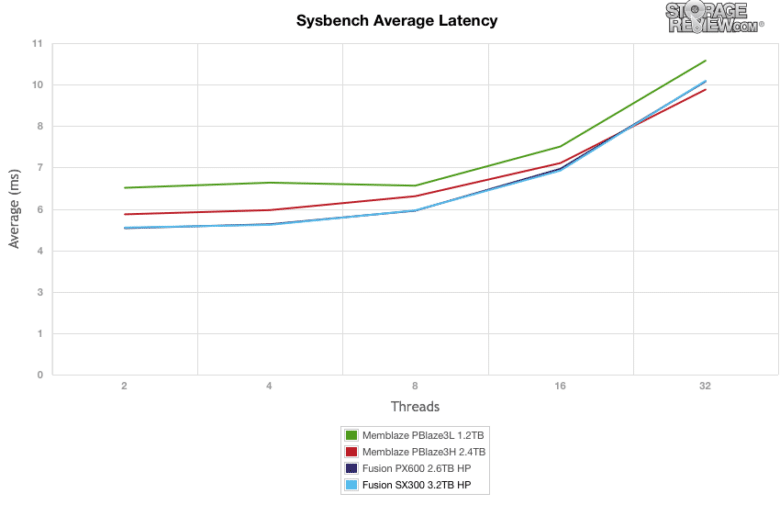Viewport: 780px width, 516px height.
Task: Click the x-axis tick label "32"
Action: tap(705, 386)
